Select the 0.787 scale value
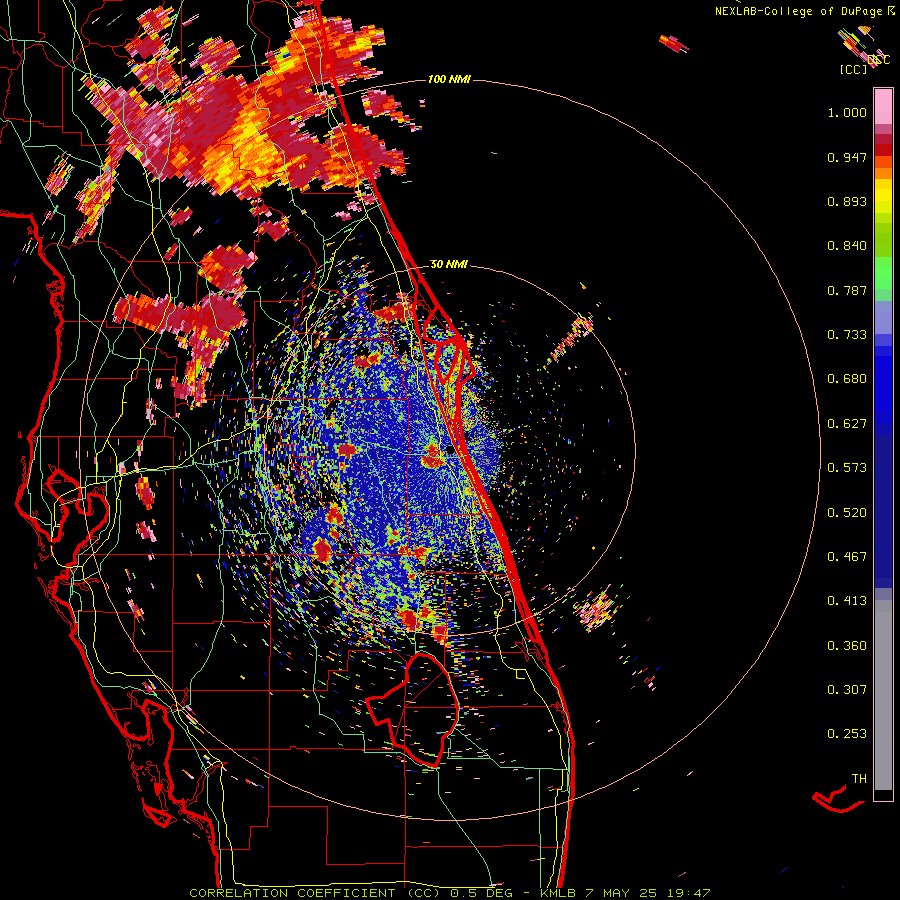Viewport: 900px width, 900px height. click(x=847, y=290)
